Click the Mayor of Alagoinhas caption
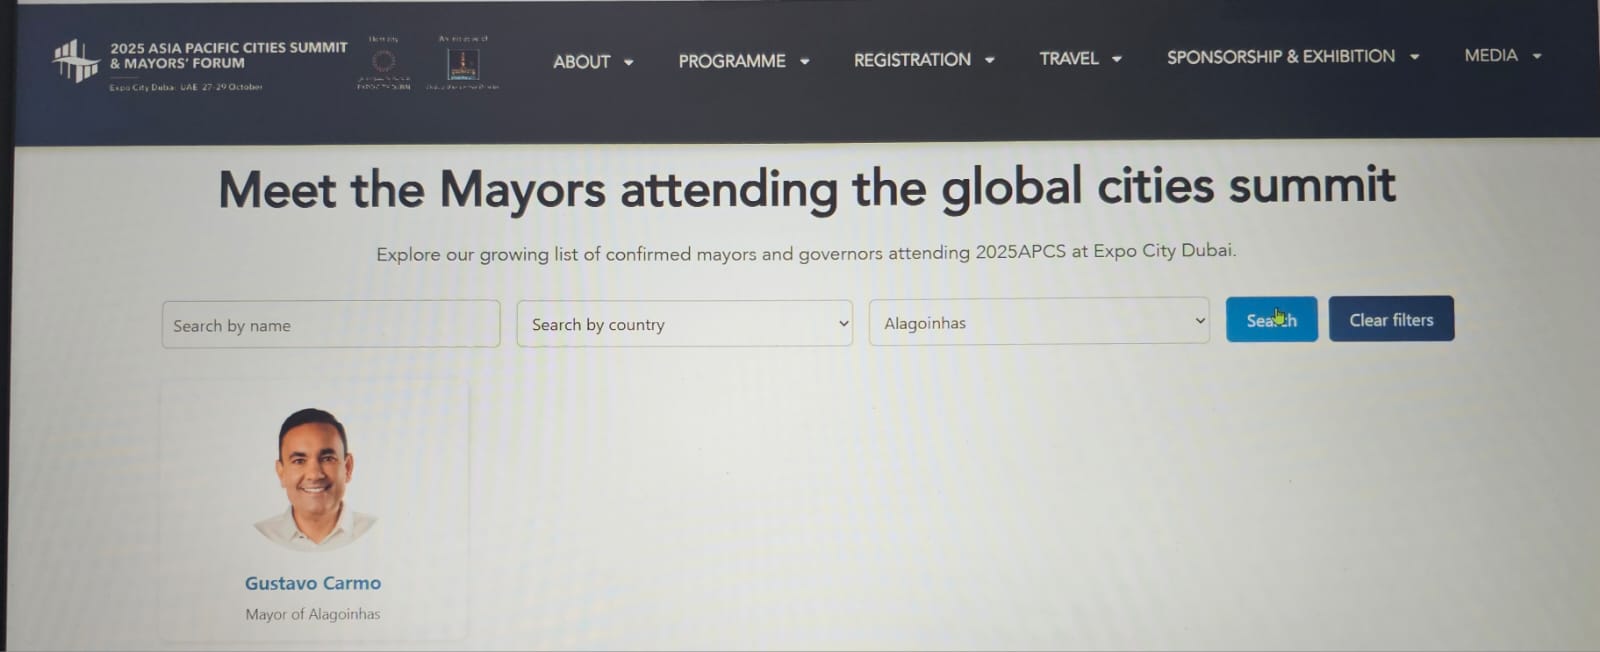The width and height of the screenshot is (1600, 652). point(313,614)
